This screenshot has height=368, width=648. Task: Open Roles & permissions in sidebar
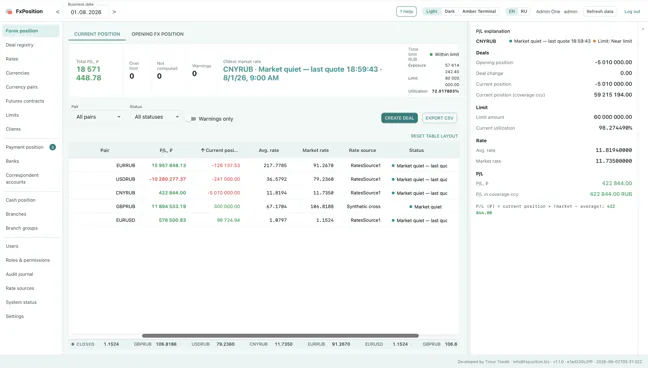(31, 260)
